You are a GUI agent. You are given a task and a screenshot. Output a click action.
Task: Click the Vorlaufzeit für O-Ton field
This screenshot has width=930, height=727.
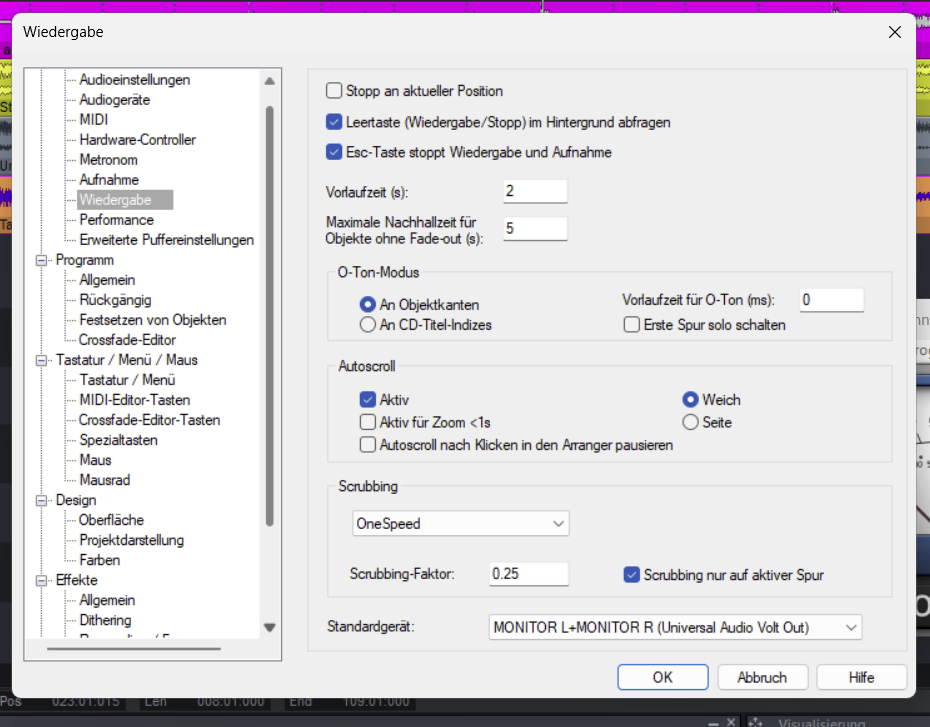point(832,300)
